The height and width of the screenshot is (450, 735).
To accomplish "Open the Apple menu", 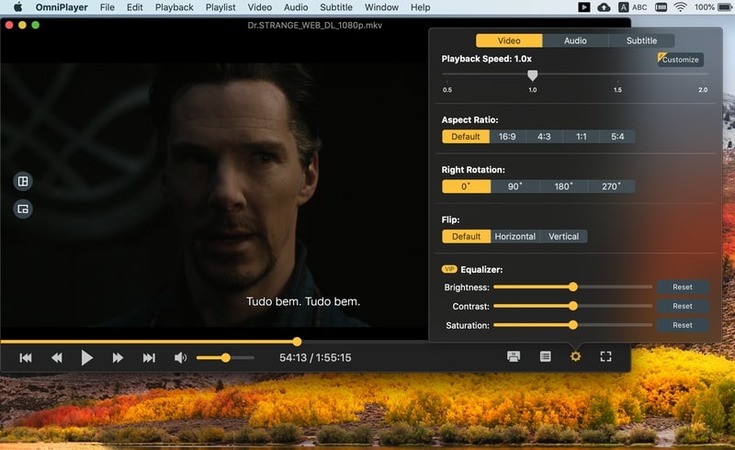I will (x=17, y=7).
